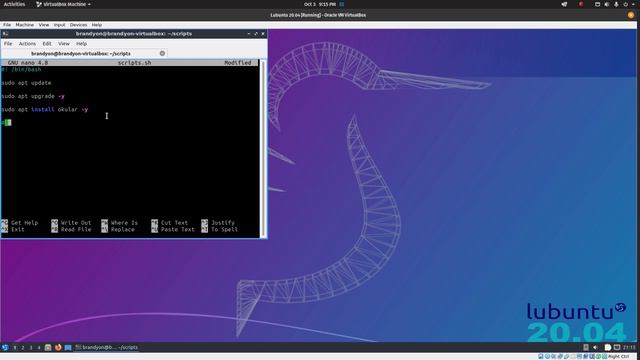Open the VirtualBox View menu

(44, 25)
